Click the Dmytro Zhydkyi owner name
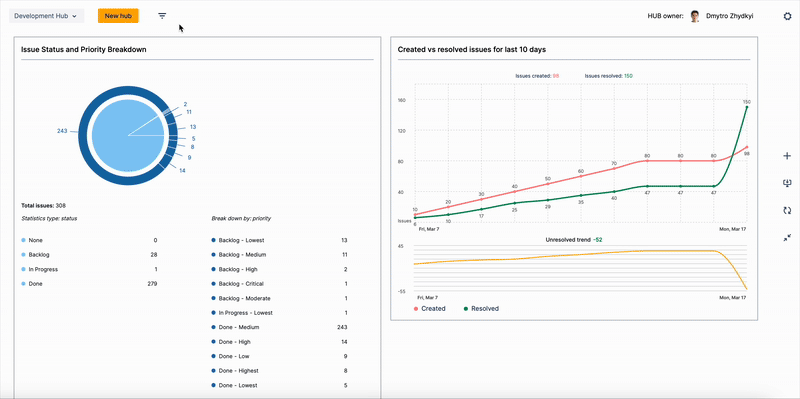This screenshot has width=800, height=399. (x=730, y=16)
